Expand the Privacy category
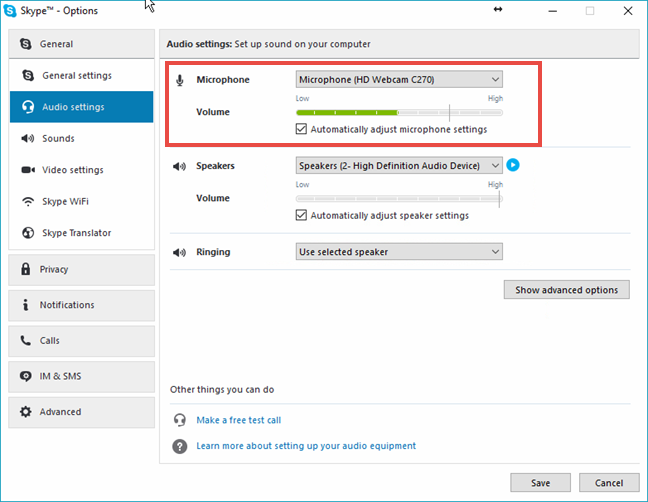 [x=81, y=269]
